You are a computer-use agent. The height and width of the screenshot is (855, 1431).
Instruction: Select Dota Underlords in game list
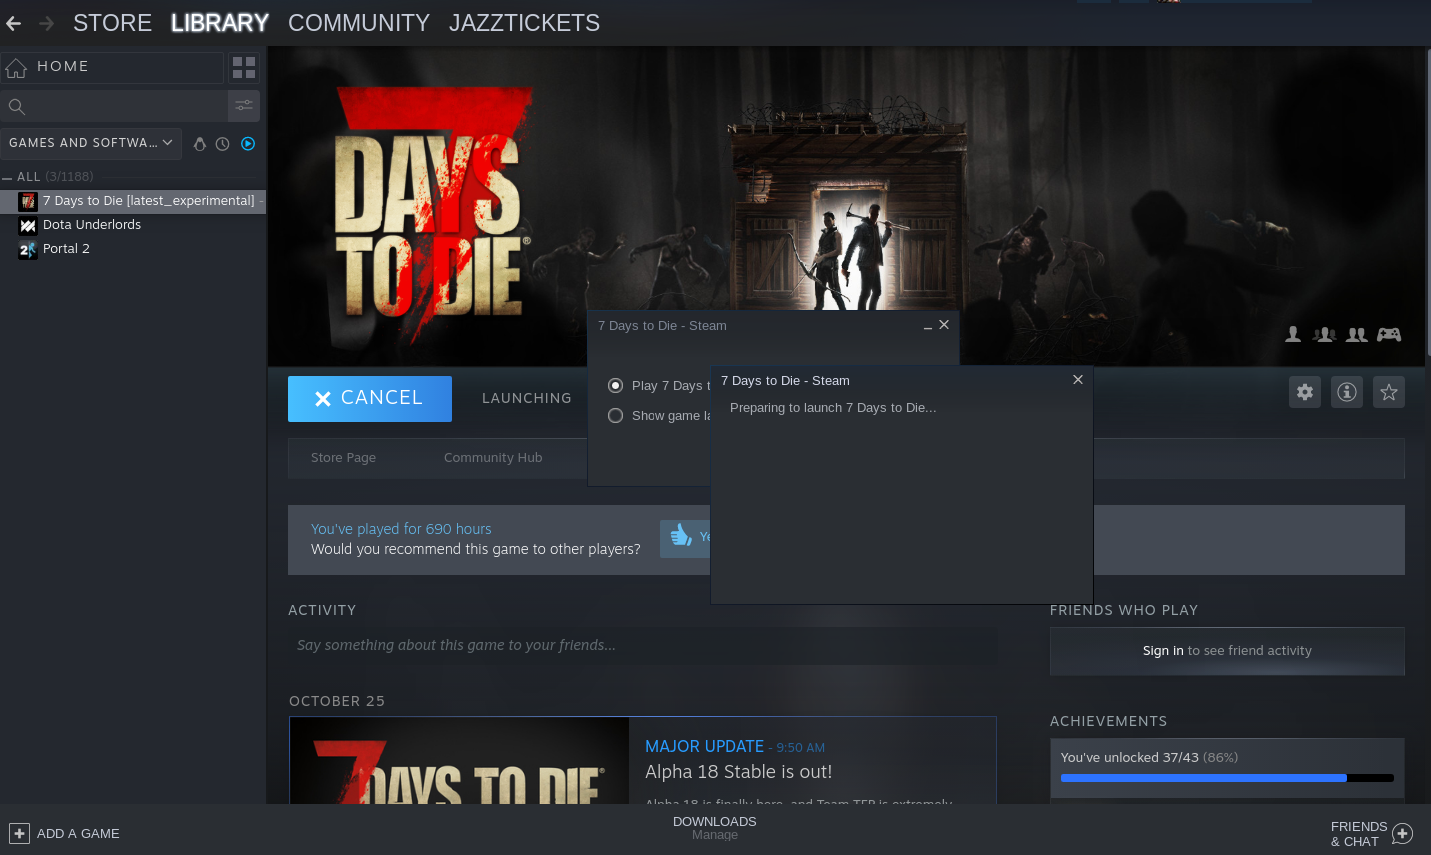[x=133, y=225]
